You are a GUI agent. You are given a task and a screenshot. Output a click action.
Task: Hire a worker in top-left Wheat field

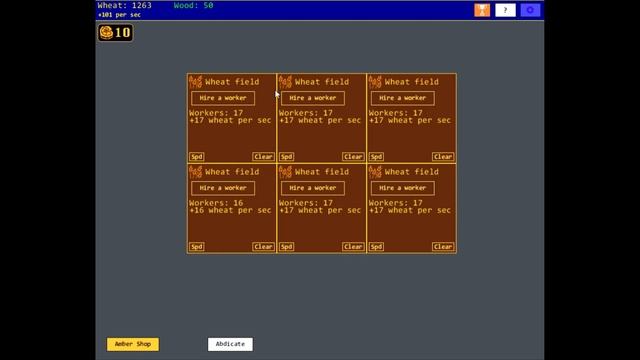223,98
